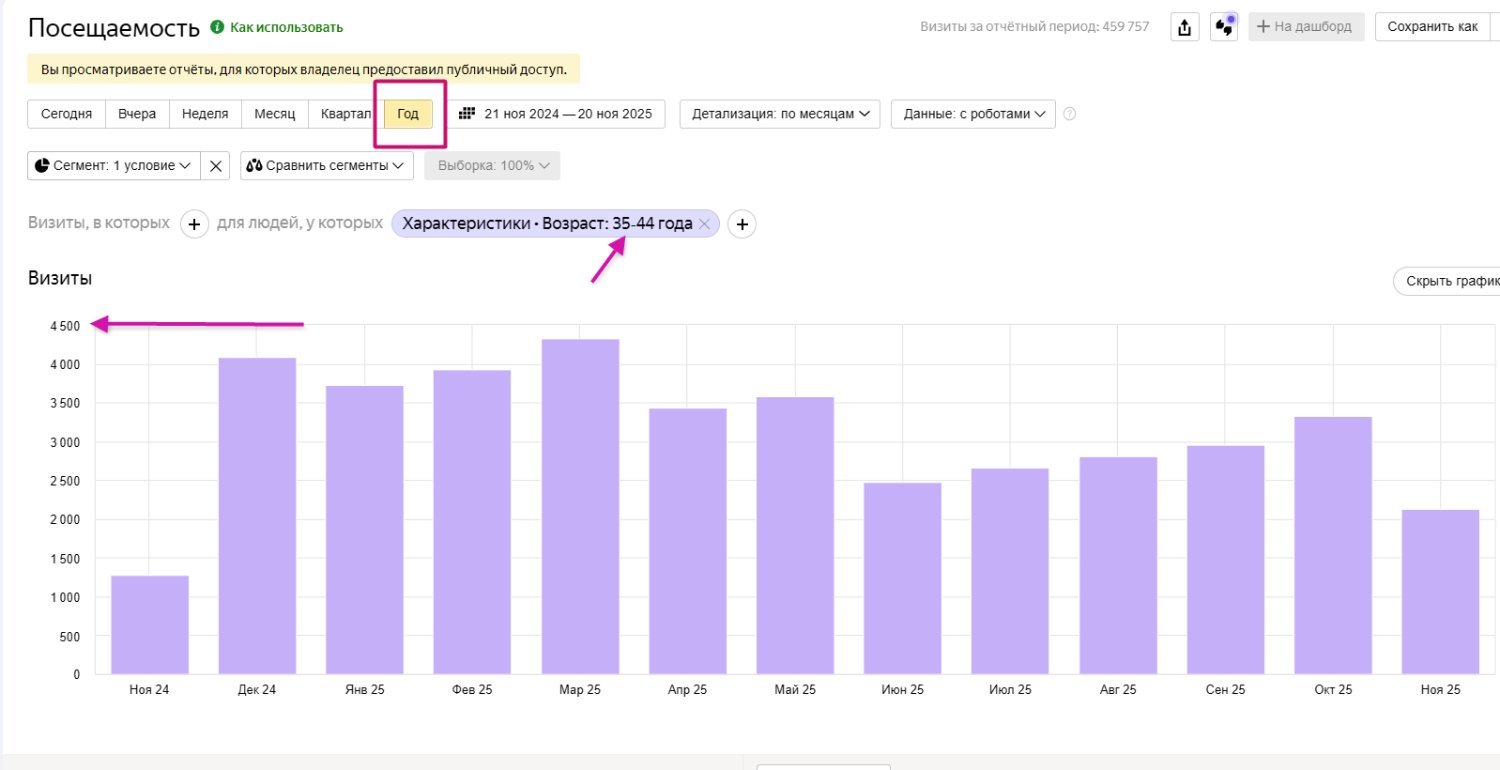Viewport: 1500px width, 770px height.
Task: Add a visit condition with plus icon
Action: click(194, 224)
